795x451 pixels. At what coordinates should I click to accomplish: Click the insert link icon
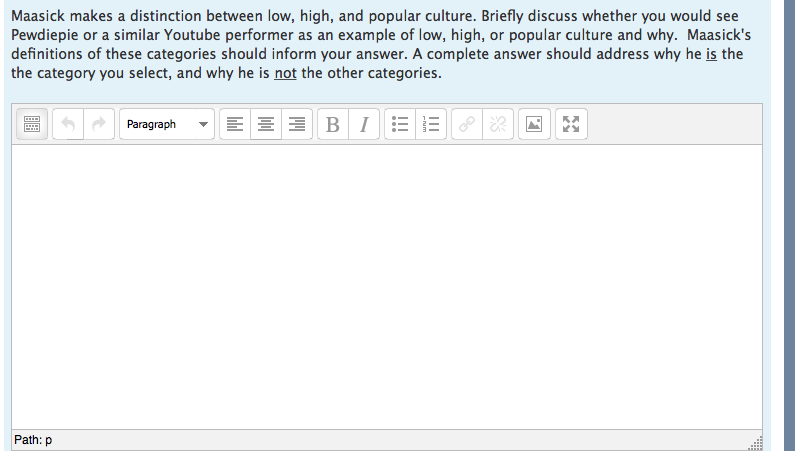coord(466,124)
